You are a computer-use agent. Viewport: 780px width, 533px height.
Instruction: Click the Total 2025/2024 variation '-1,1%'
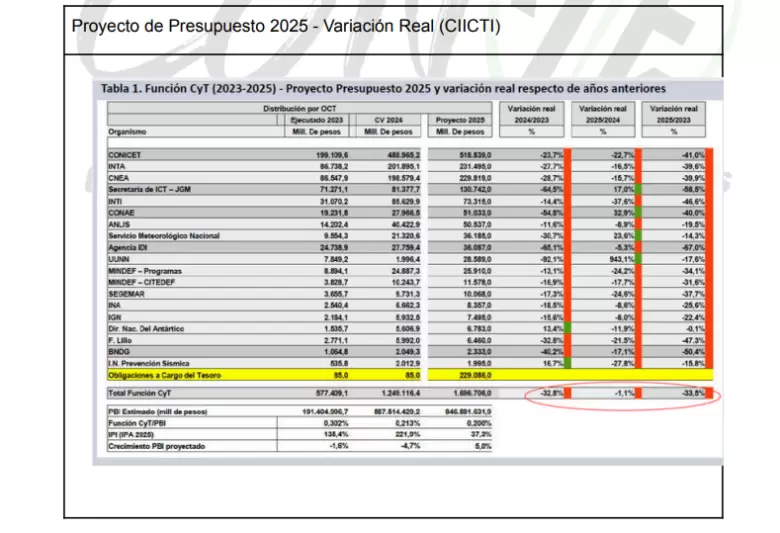point(624,393)
